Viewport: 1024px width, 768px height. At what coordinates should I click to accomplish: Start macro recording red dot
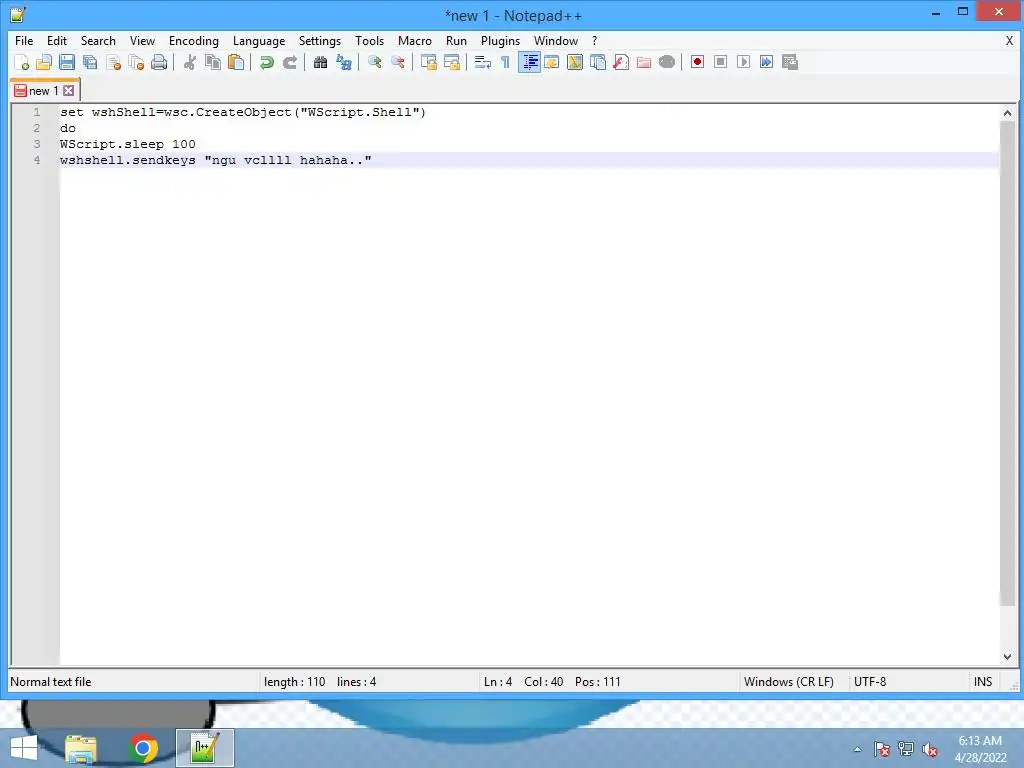click(x=697, y=62)
